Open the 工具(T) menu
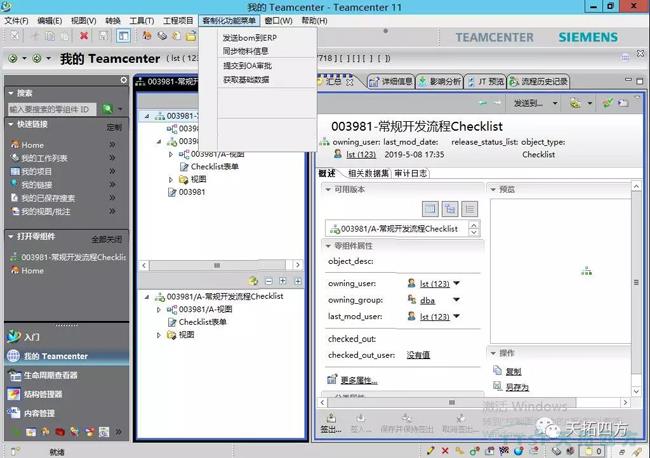 click(x=142, y=21)
